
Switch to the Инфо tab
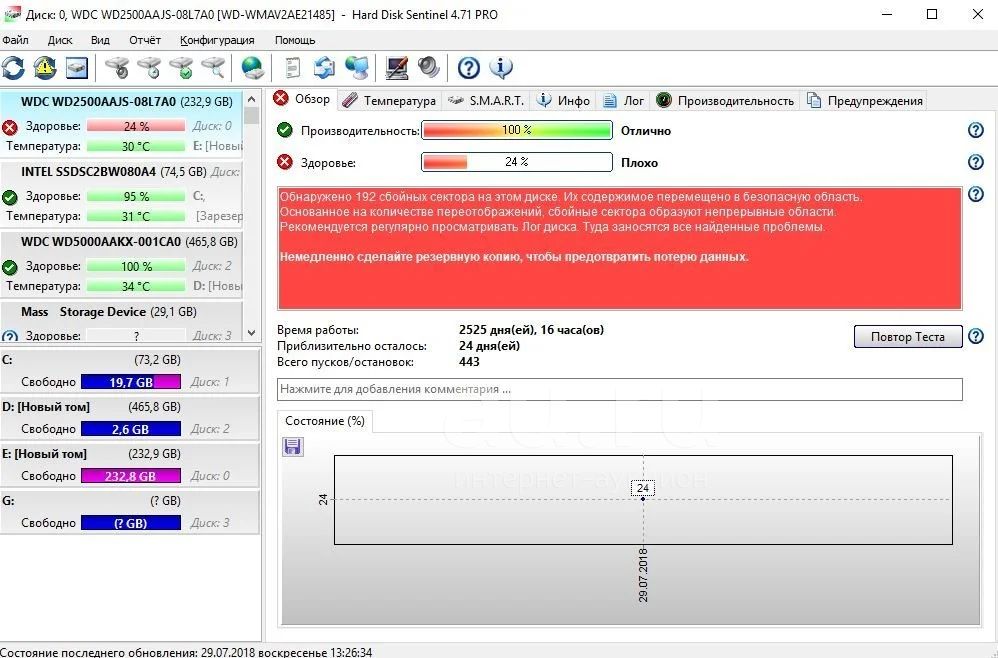pyautogui.click(x=564, y=101)
